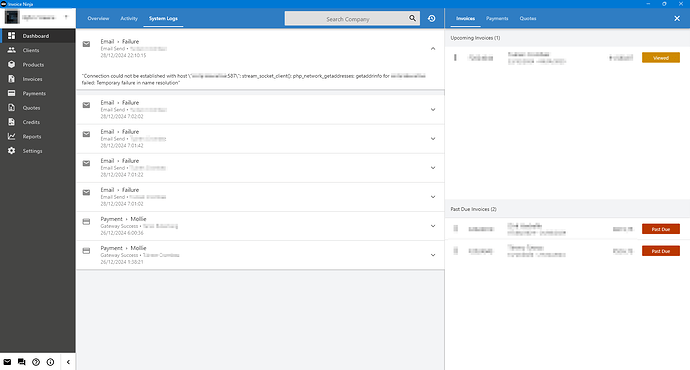Open the history clock icon
The image size is (690, 370).
(432, 18)
